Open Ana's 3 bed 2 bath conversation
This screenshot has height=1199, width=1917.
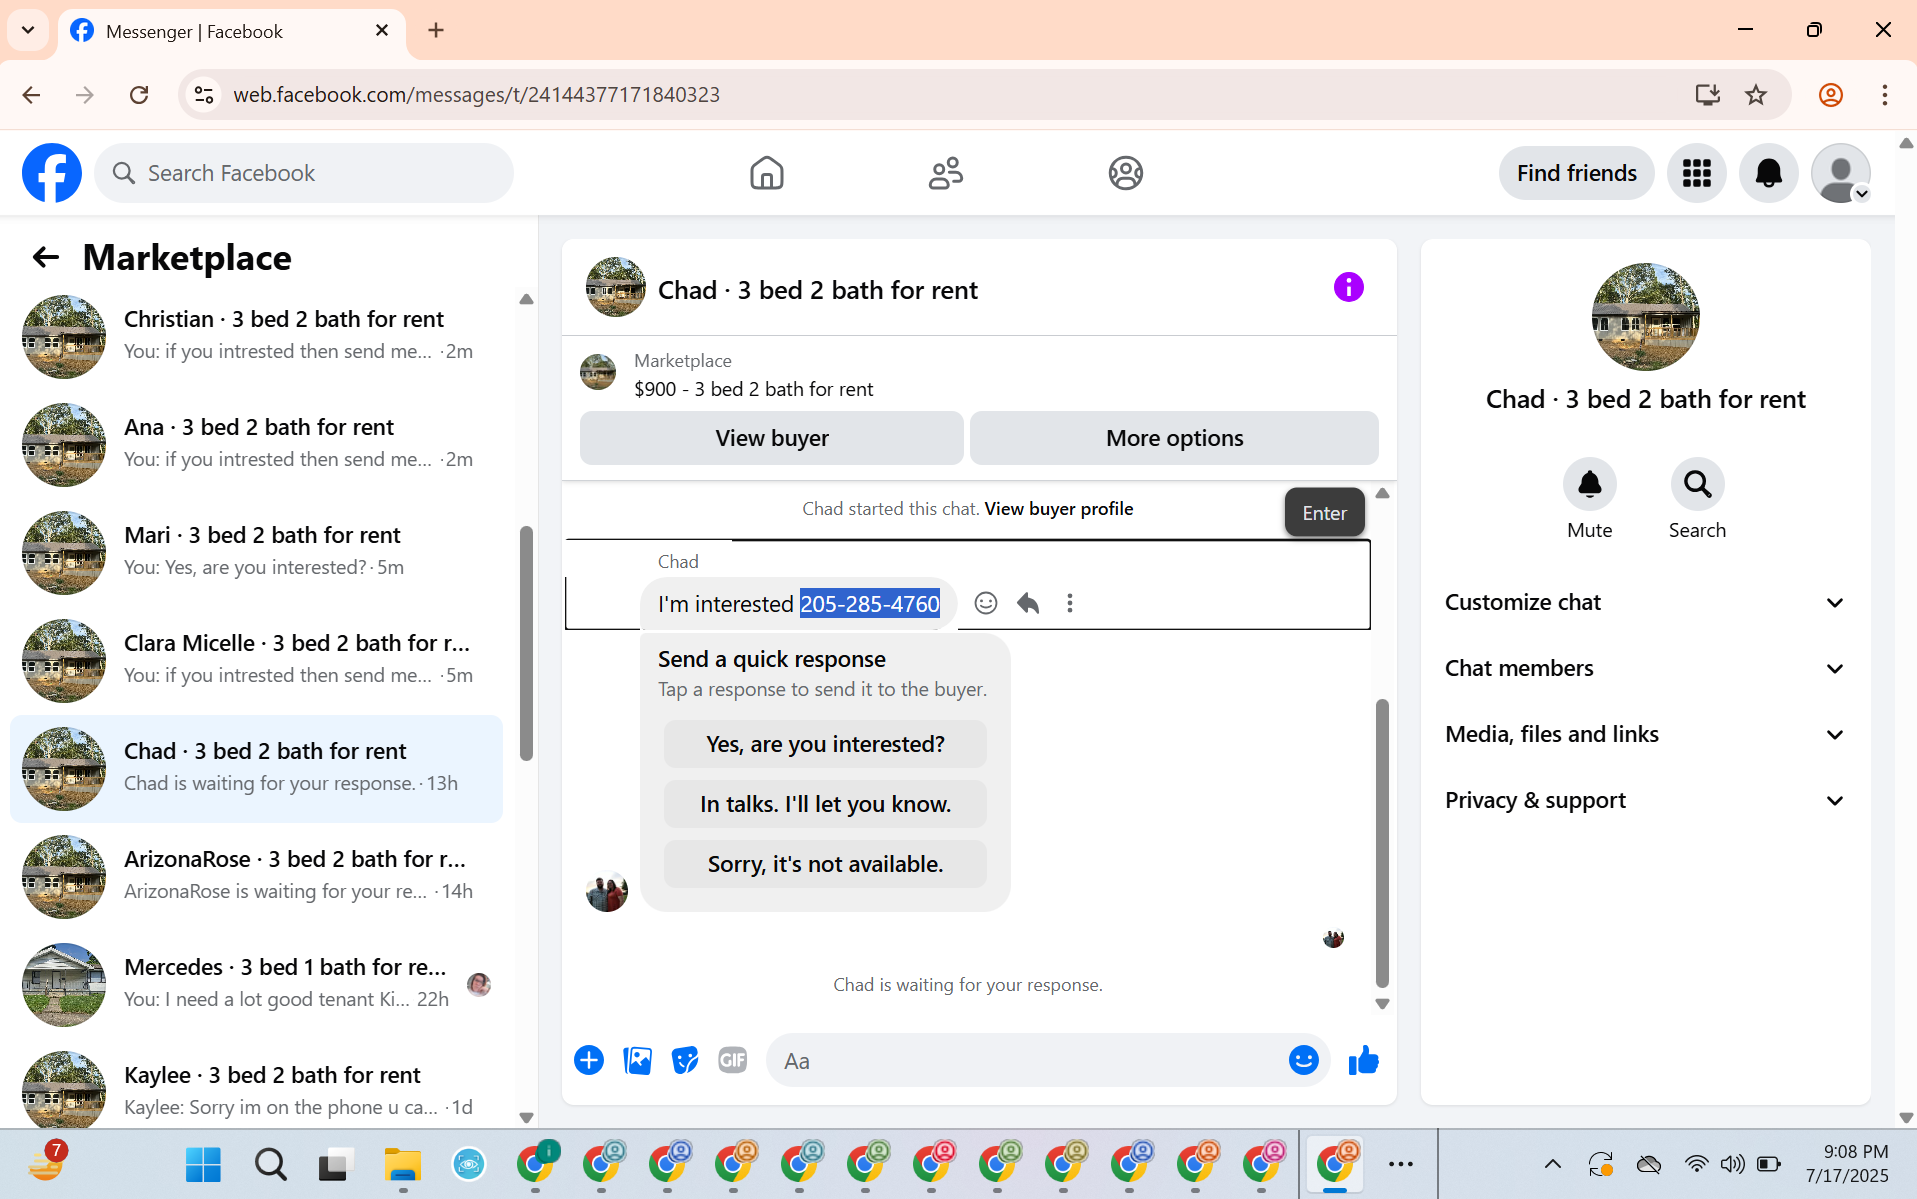pos(256,444)
